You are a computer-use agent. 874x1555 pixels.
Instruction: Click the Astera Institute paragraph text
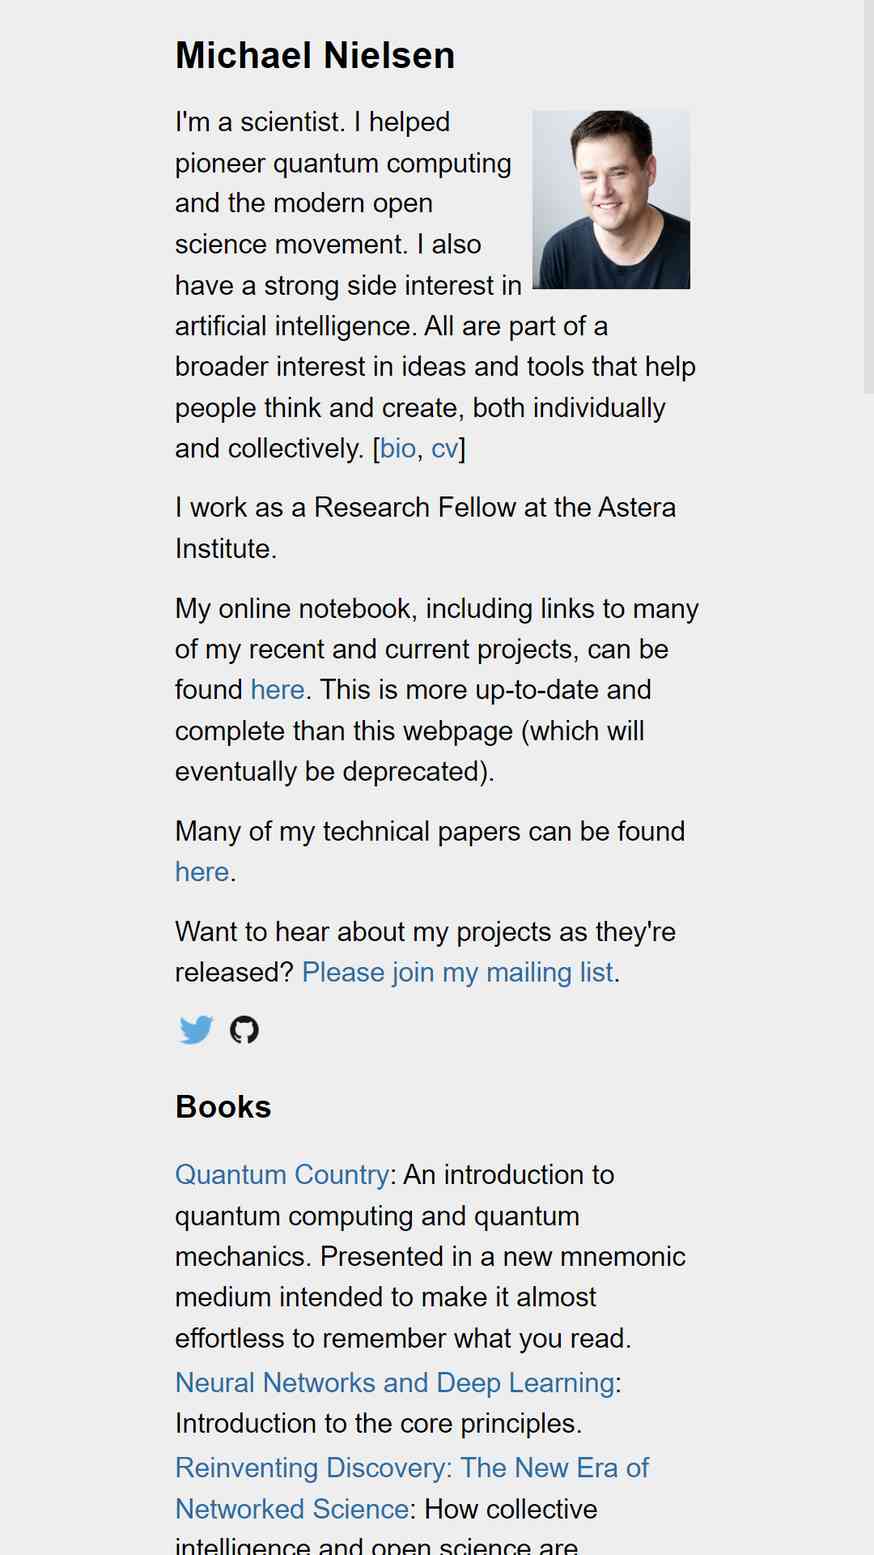[425, 528]
